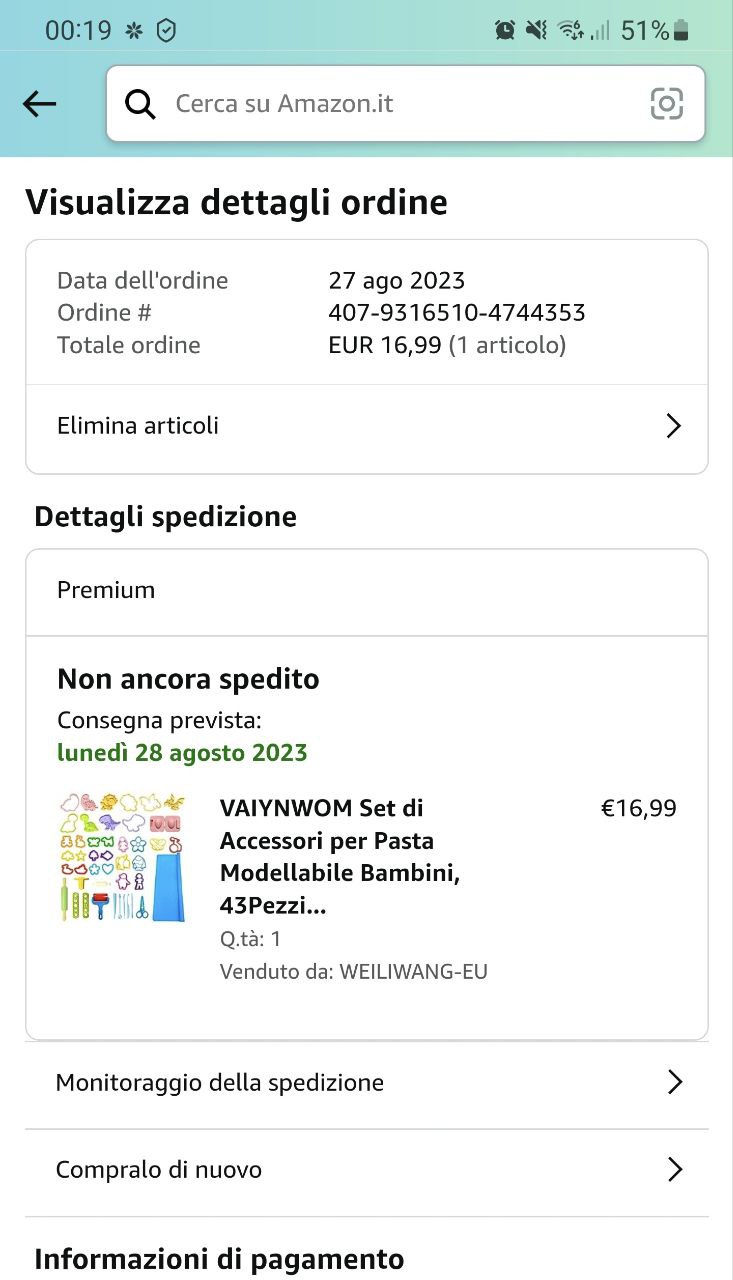Select Compralo di nuovo option

(x=159, y=1169)
